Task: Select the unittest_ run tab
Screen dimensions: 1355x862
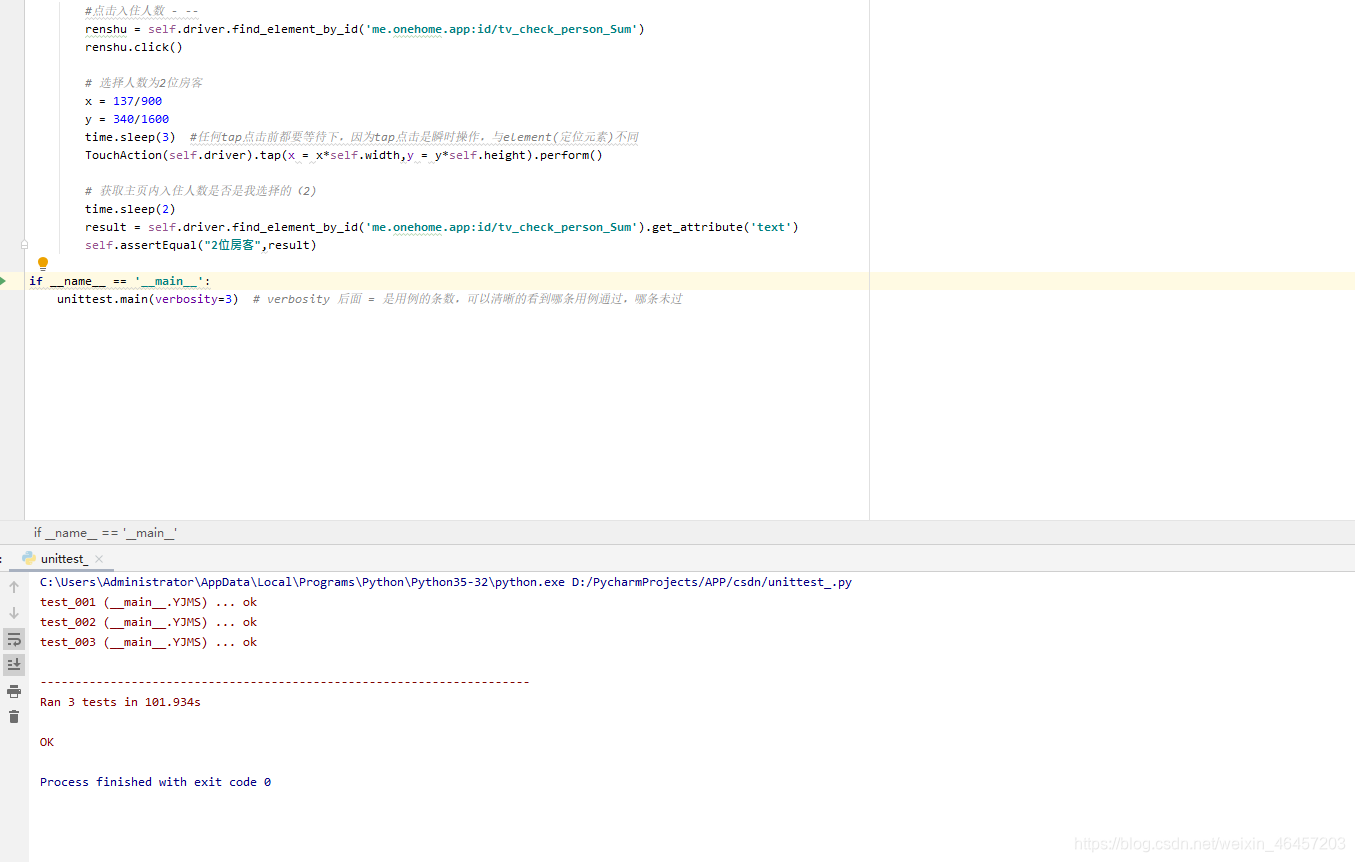Action: click(64, 559)
